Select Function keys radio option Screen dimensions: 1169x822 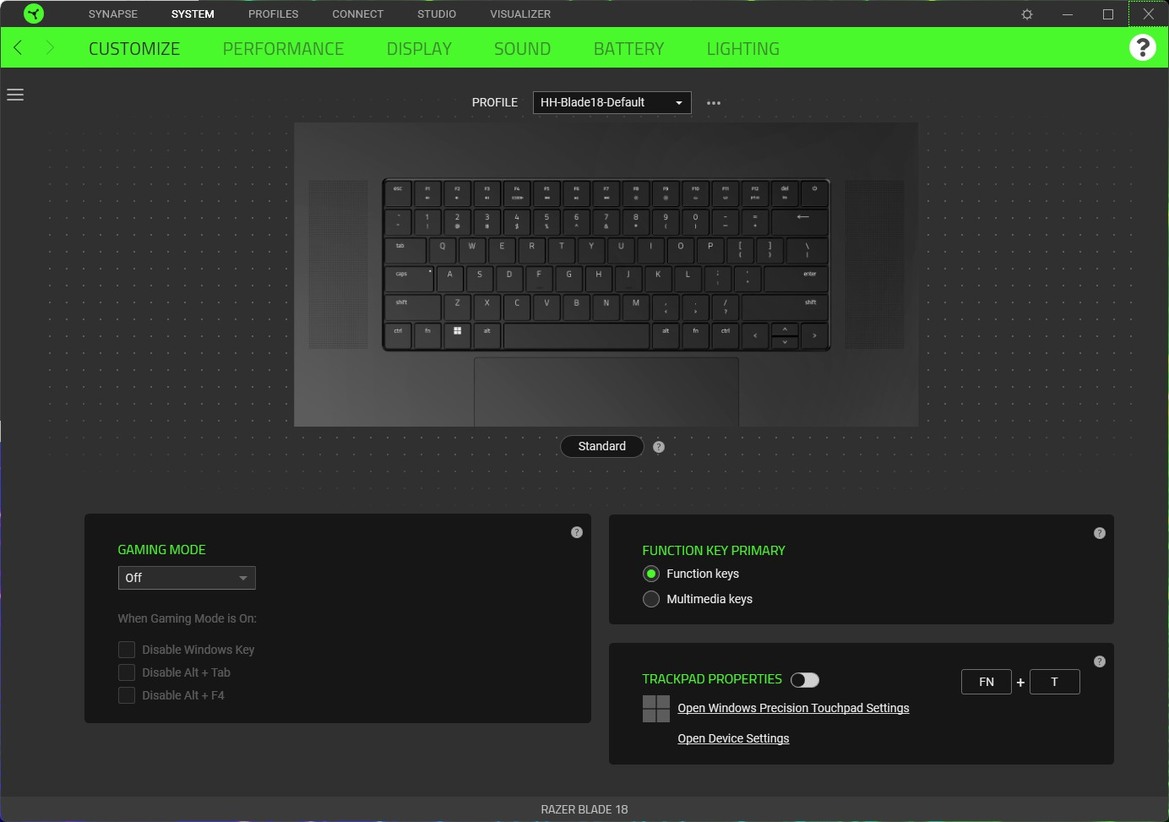click(x=651, y=574)
